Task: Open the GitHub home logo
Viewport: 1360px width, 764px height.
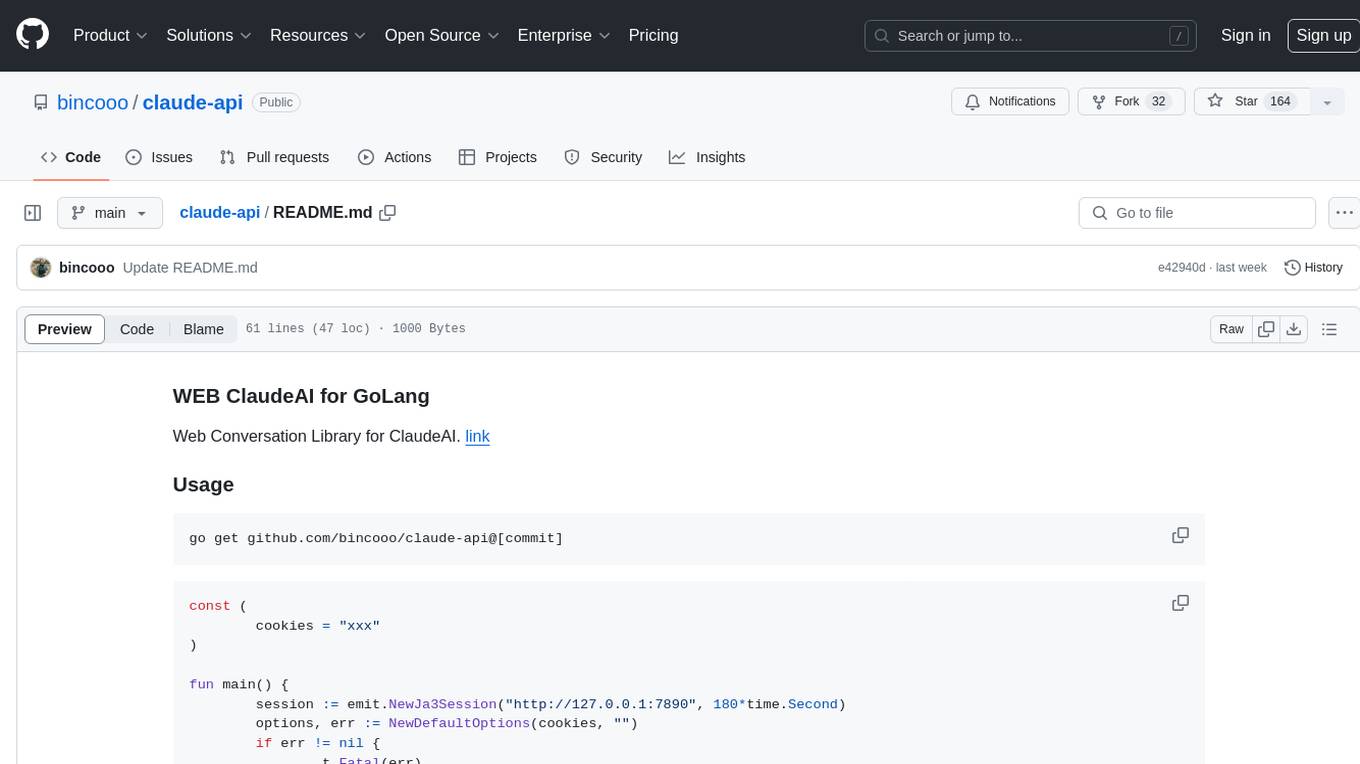Action: (x=32, y=35)
